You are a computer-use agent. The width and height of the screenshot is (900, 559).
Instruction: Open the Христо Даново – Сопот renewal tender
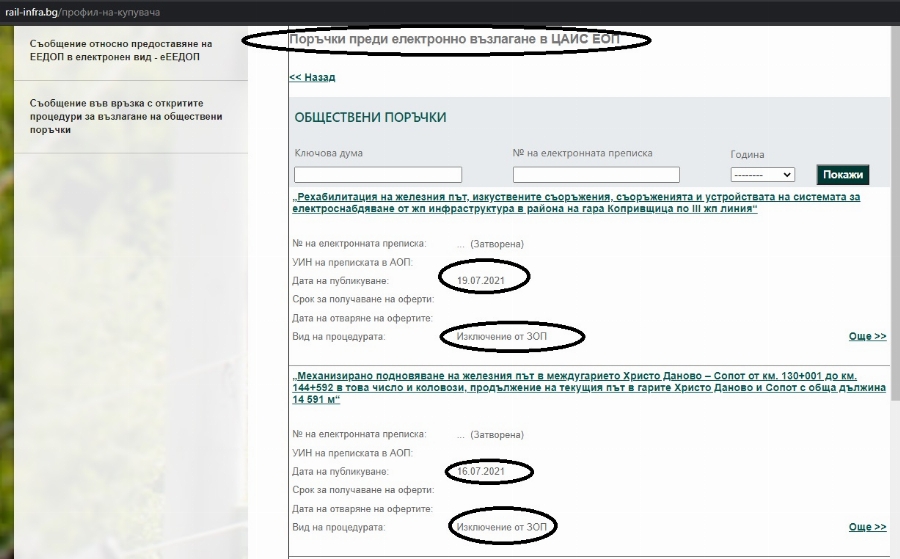point(588,386)
